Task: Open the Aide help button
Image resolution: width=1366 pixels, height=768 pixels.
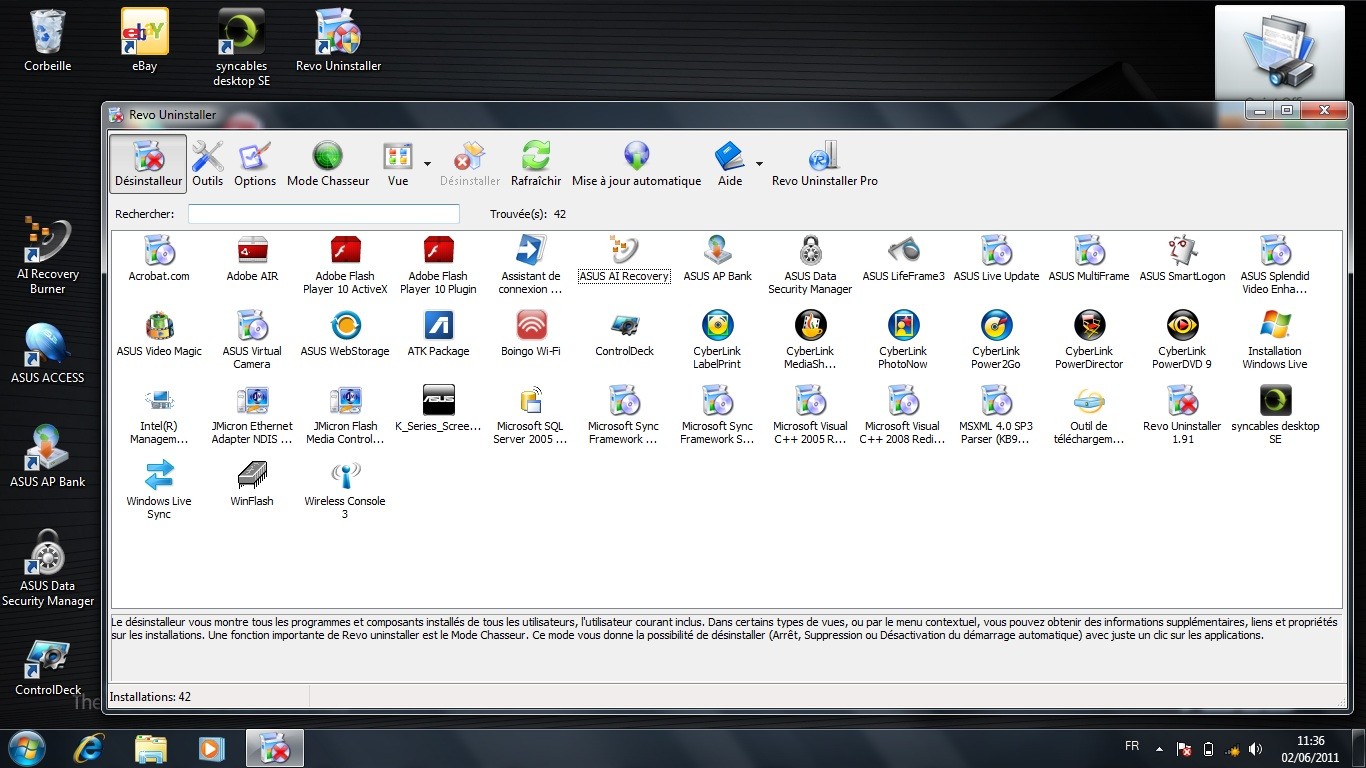Action: coord(730,164)
